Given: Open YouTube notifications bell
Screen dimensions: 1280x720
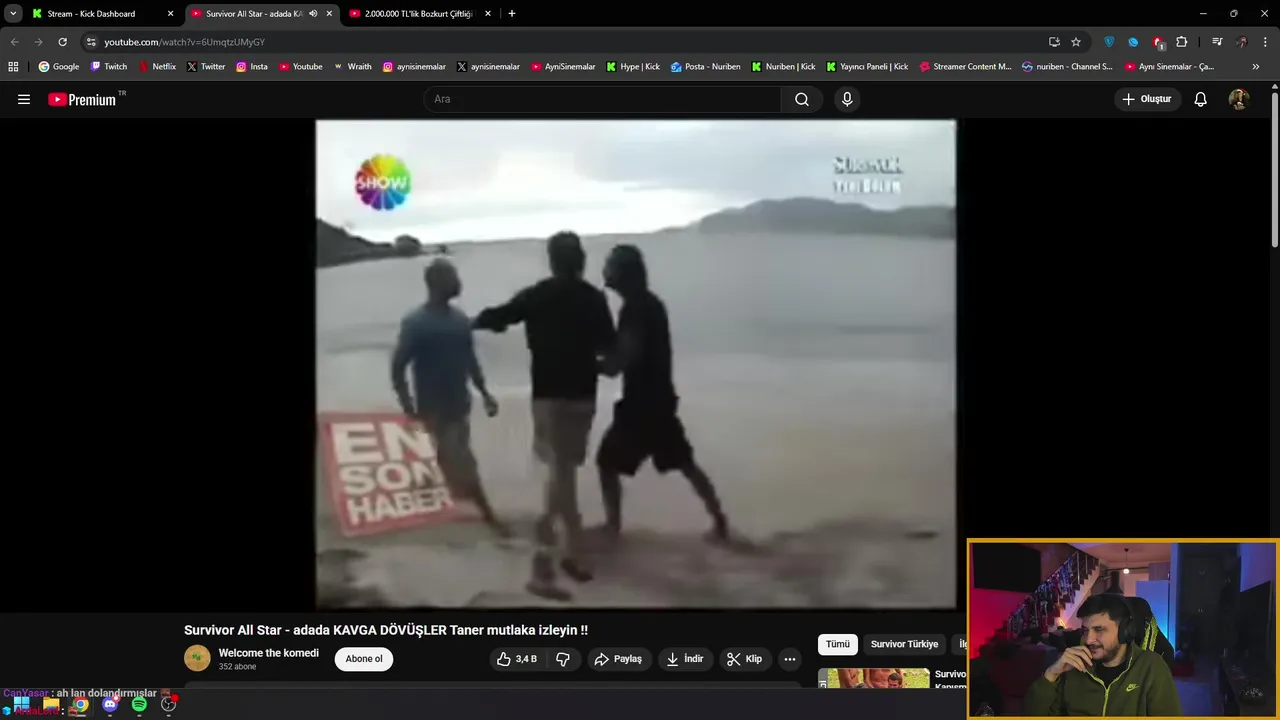Looking at the screenshot, I should coord(1201,99).
